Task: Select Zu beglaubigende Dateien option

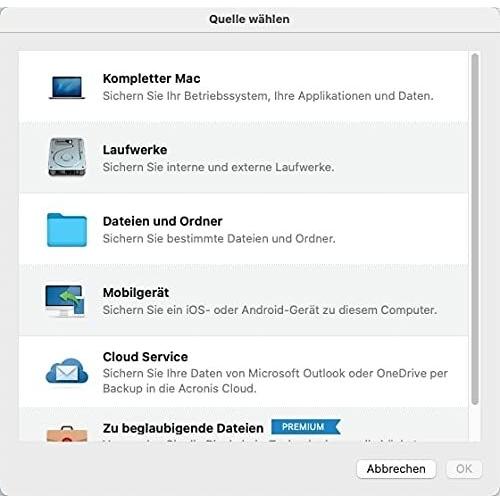Action: (243, 425)
